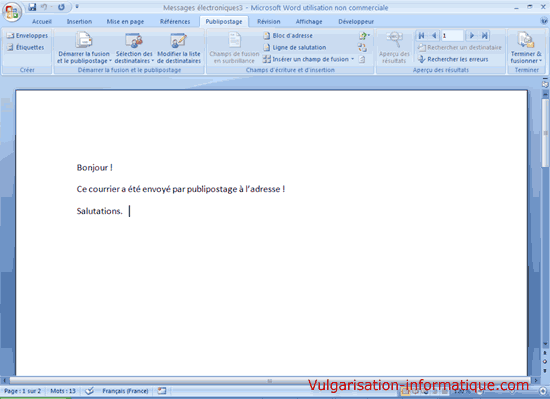Insert Bloc d'adresse

(288, 35)
